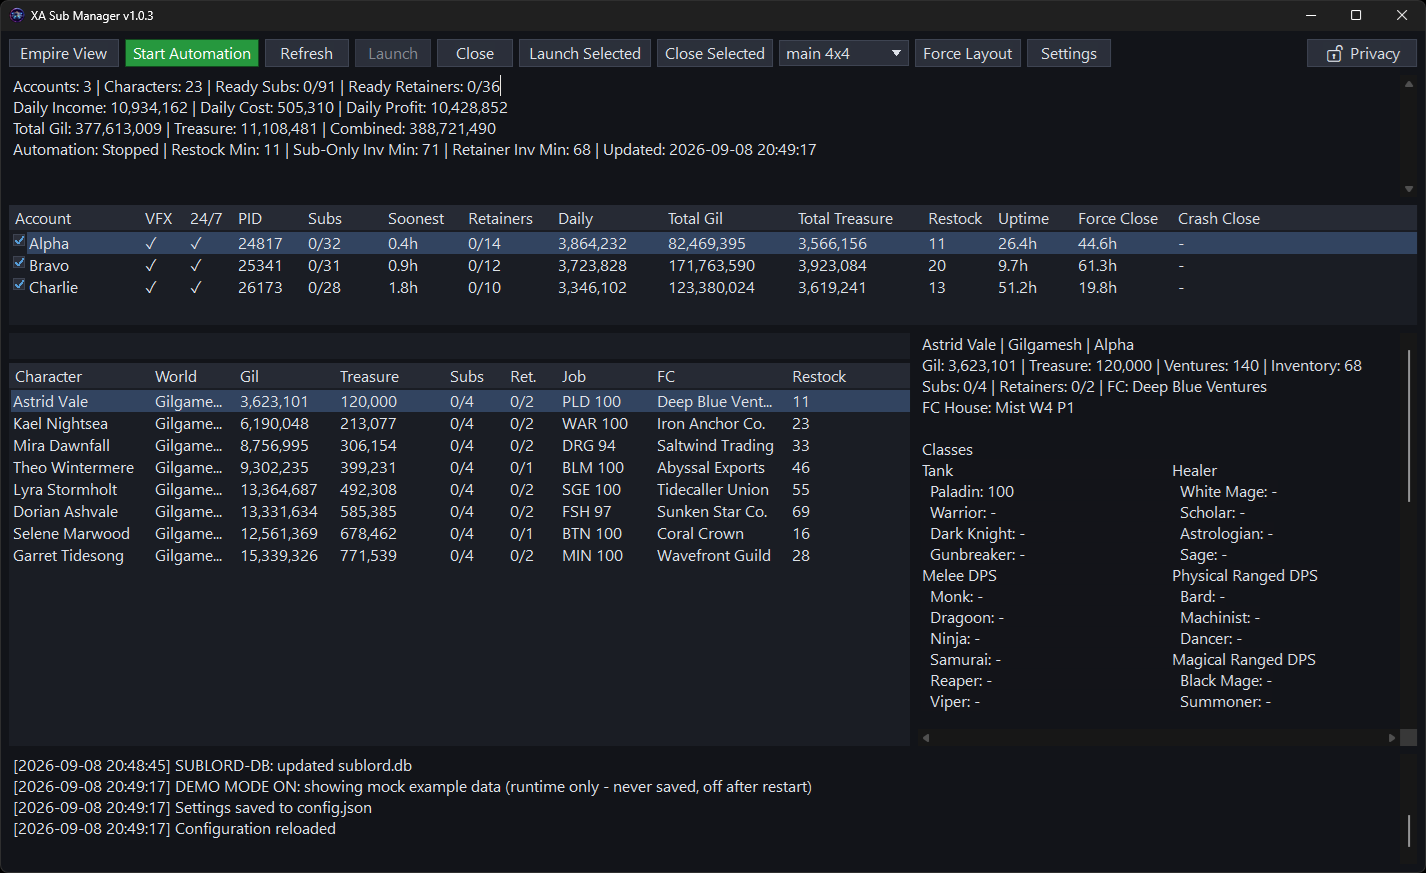
Task: Click the Privacy lock icon button
Action: point(1361,54)
